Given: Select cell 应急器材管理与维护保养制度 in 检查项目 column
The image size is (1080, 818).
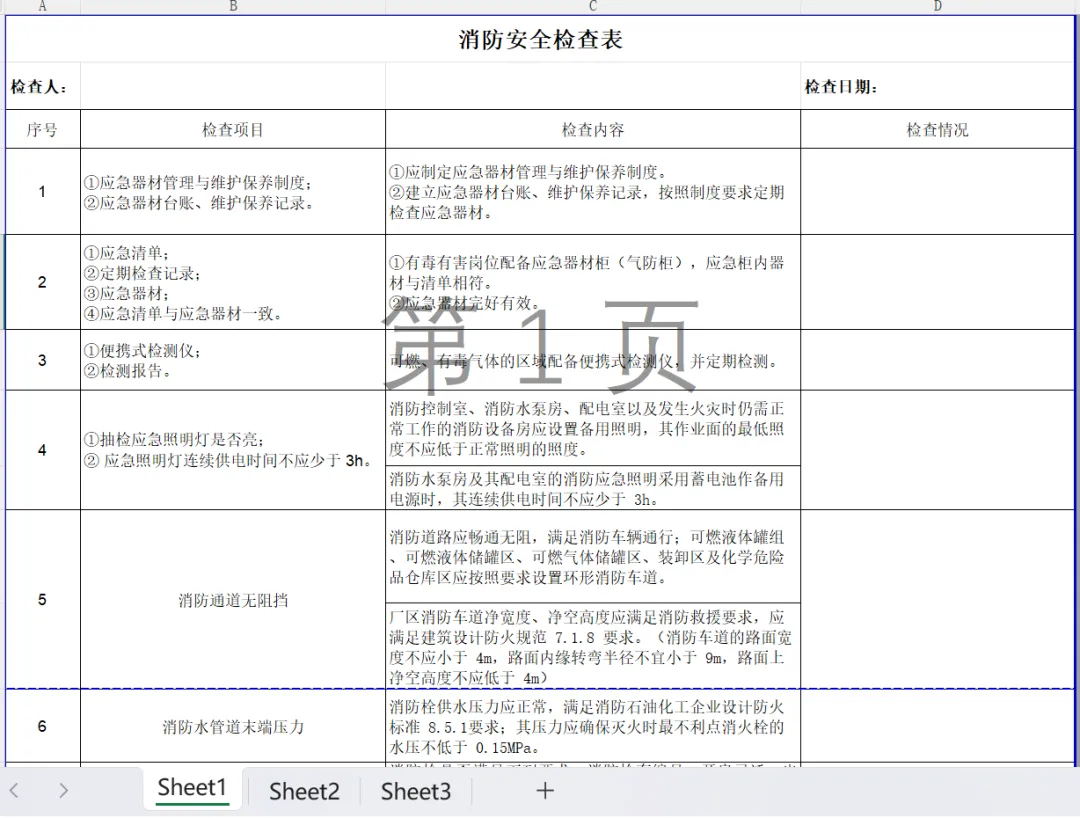Looking at the screenshot, I should [233, 191].
